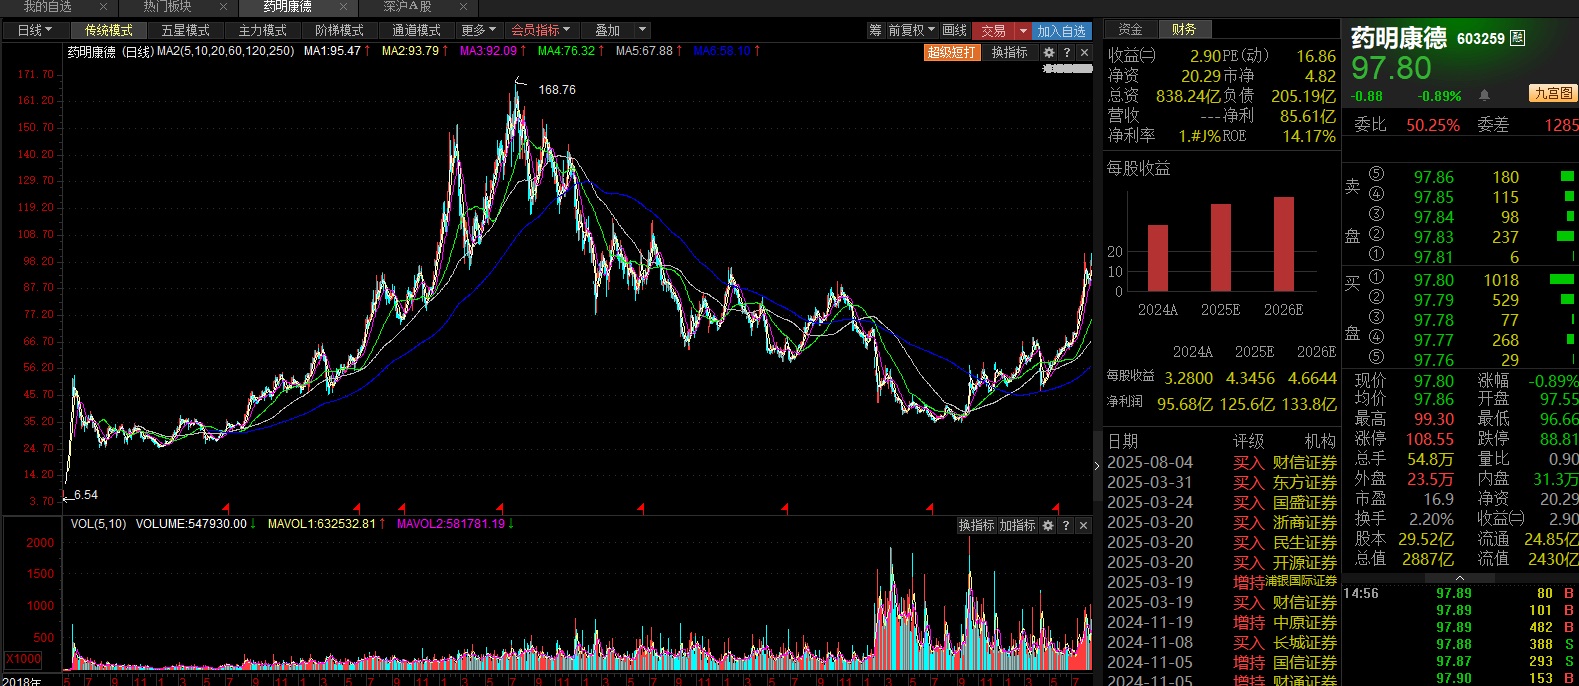This screenshot has height=686, width=1579.
Task: Click the 九宫图 button
Action: 1552,93
